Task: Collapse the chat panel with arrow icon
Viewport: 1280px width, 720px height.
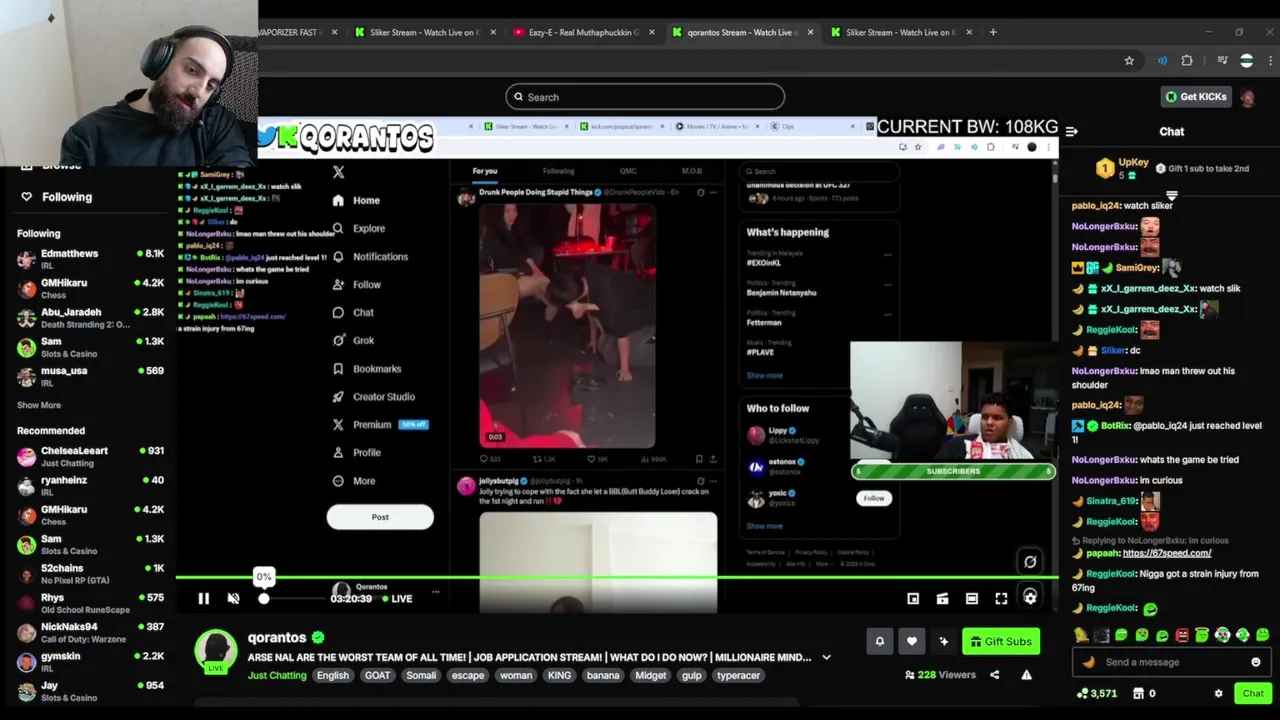Action: [x=1072, y=131]
